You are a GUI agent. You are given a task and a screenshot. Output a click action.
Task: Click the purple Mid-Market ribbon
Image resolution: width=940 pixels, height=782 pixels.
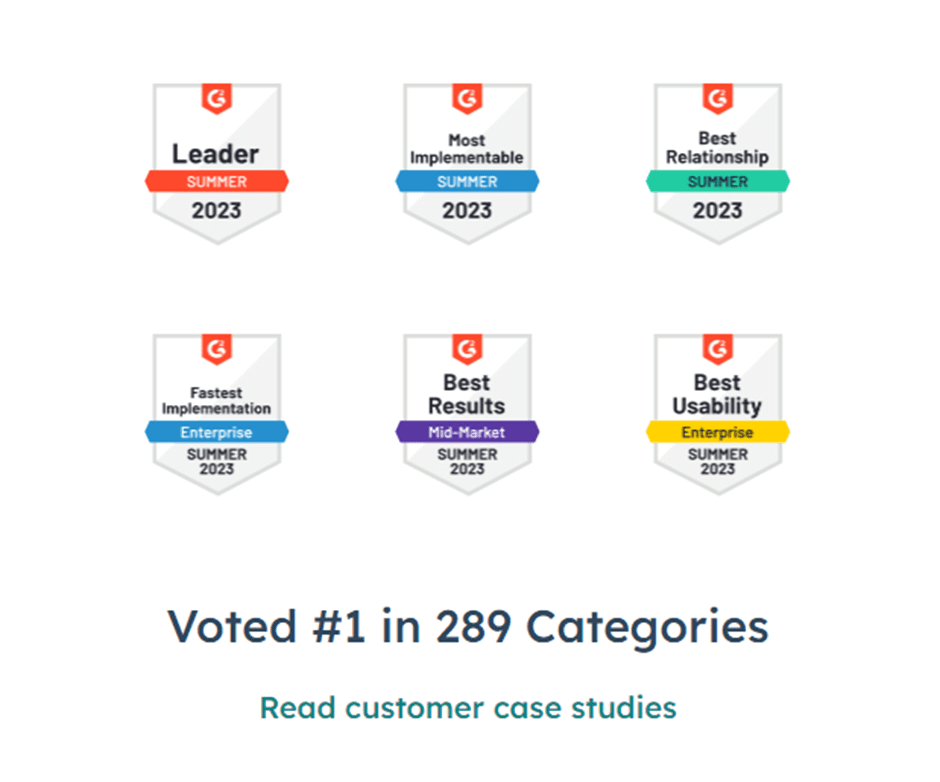point(468,432)
